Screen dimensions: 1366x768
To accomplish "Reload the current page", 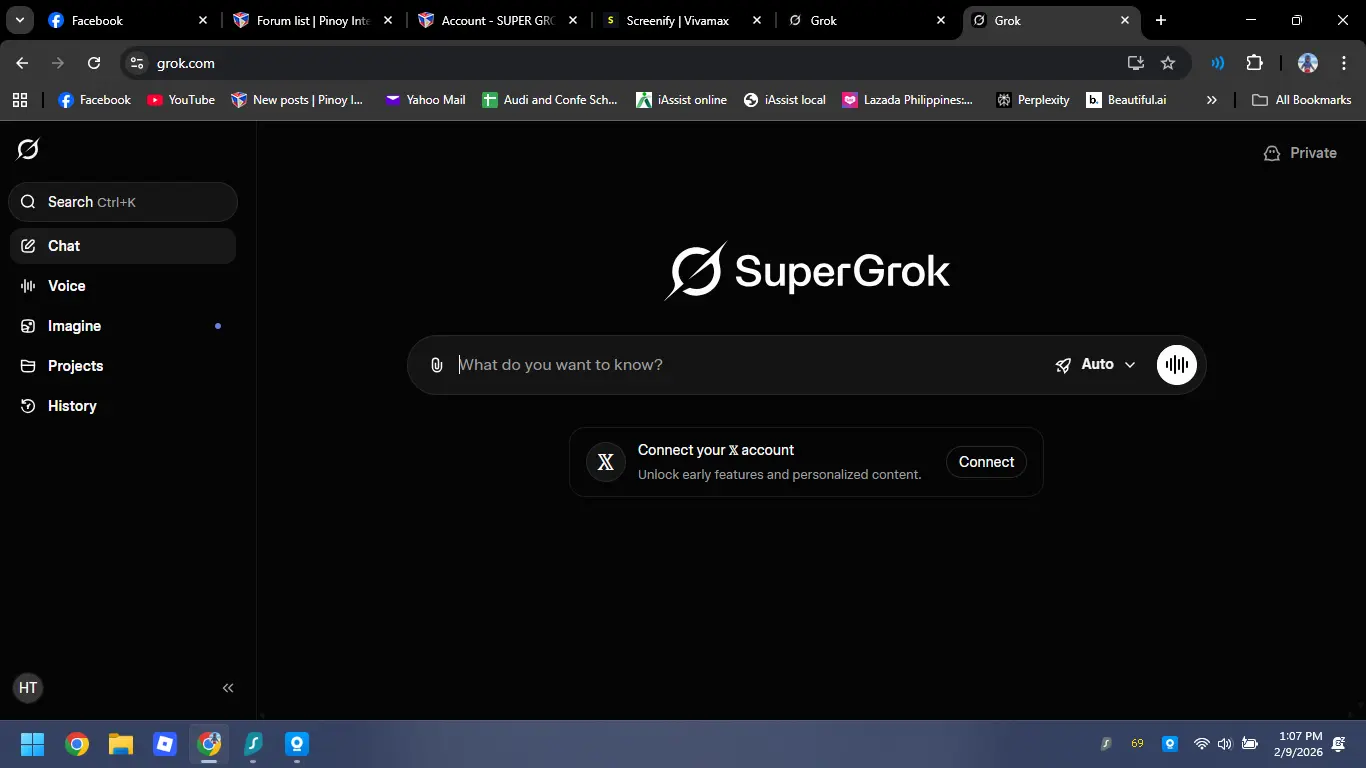I will 94,63.
